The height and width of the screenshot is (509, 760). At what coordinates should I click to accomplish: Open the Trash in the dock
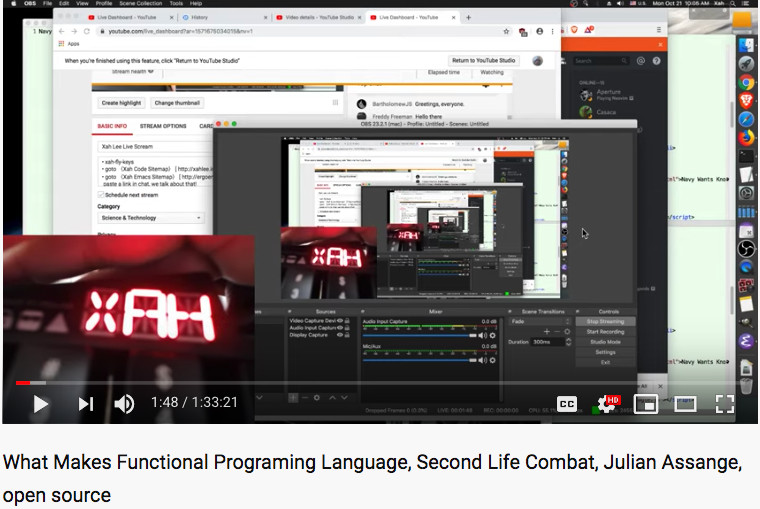click(x=746, y=386)
